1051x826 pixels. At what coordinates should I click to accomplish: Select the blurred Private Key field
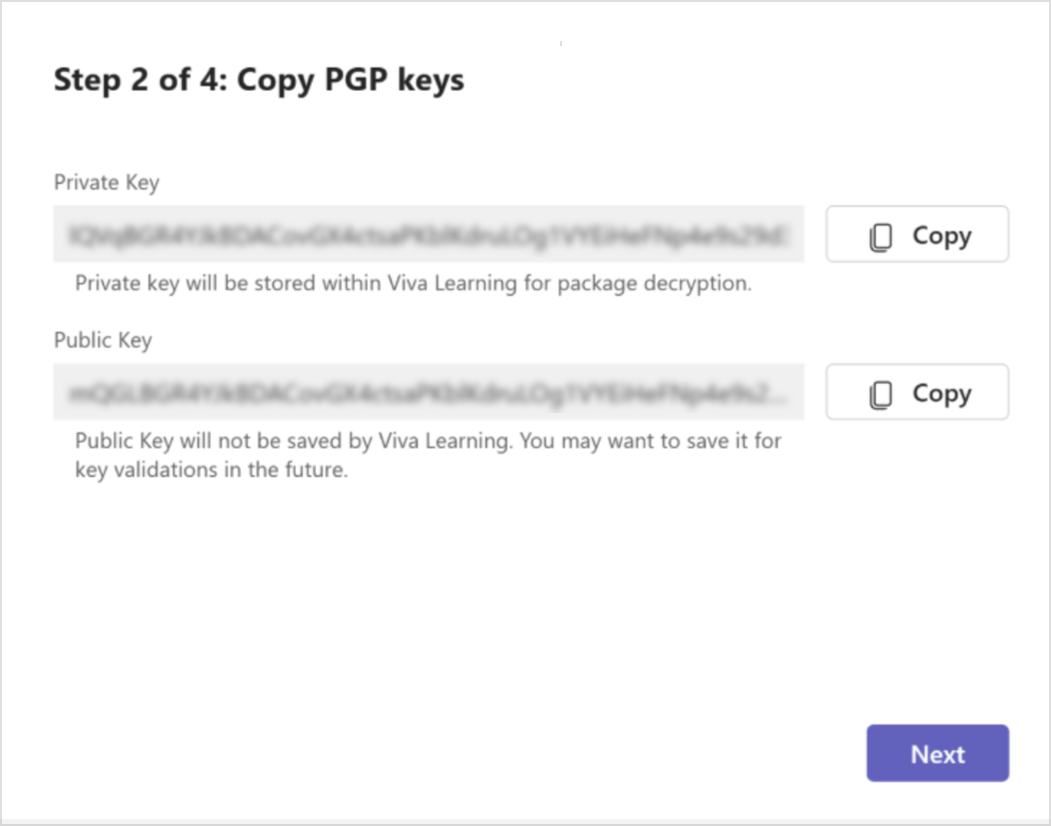point(429,233)
